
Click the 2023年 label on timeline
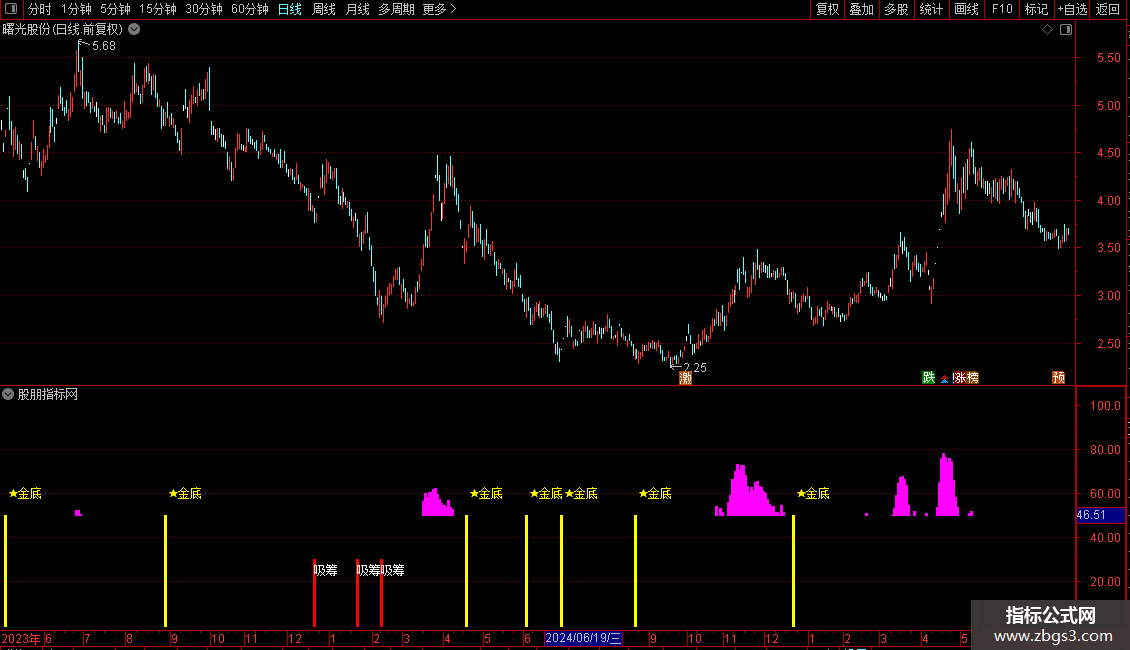21,638
